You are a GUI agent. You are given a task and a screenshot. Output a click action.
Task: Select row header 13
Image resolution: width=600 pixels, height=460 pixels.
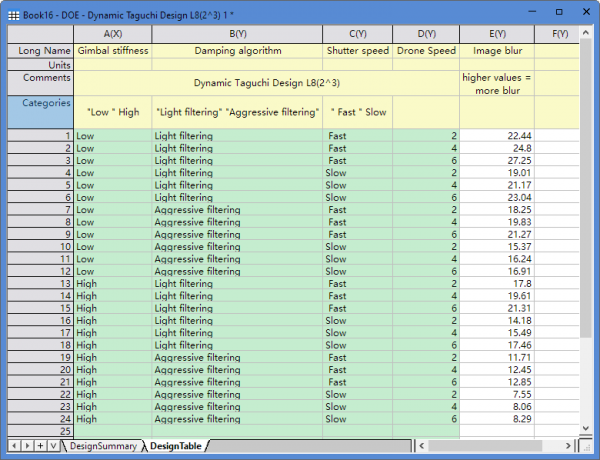click(x=41, y=284)
